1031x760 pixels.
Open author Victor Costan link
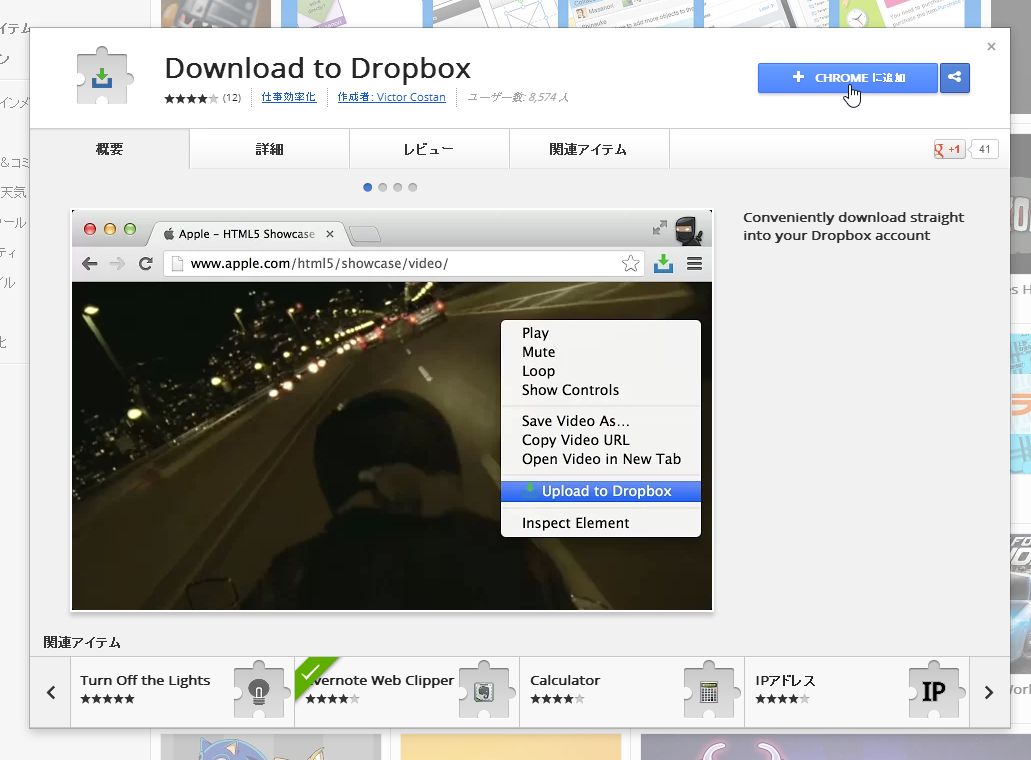point(391,97)
